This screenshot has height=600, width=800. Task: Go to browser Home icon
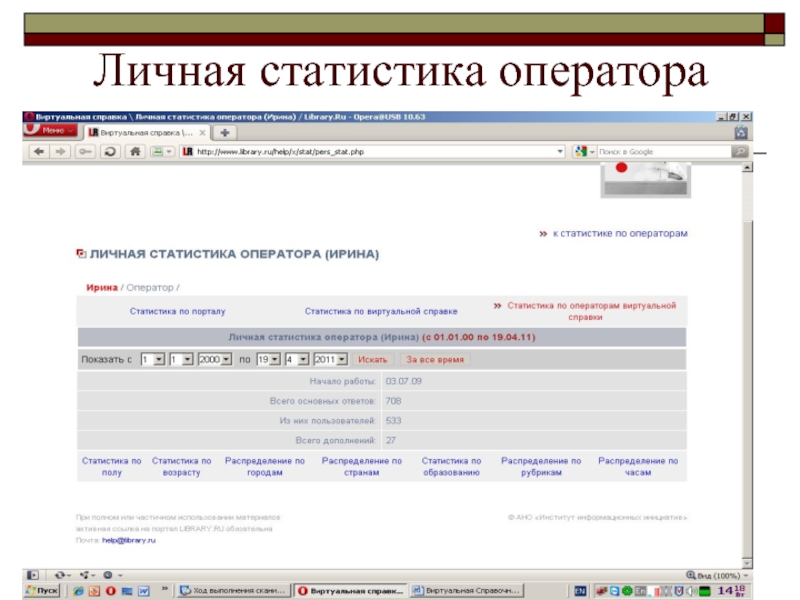133,152
